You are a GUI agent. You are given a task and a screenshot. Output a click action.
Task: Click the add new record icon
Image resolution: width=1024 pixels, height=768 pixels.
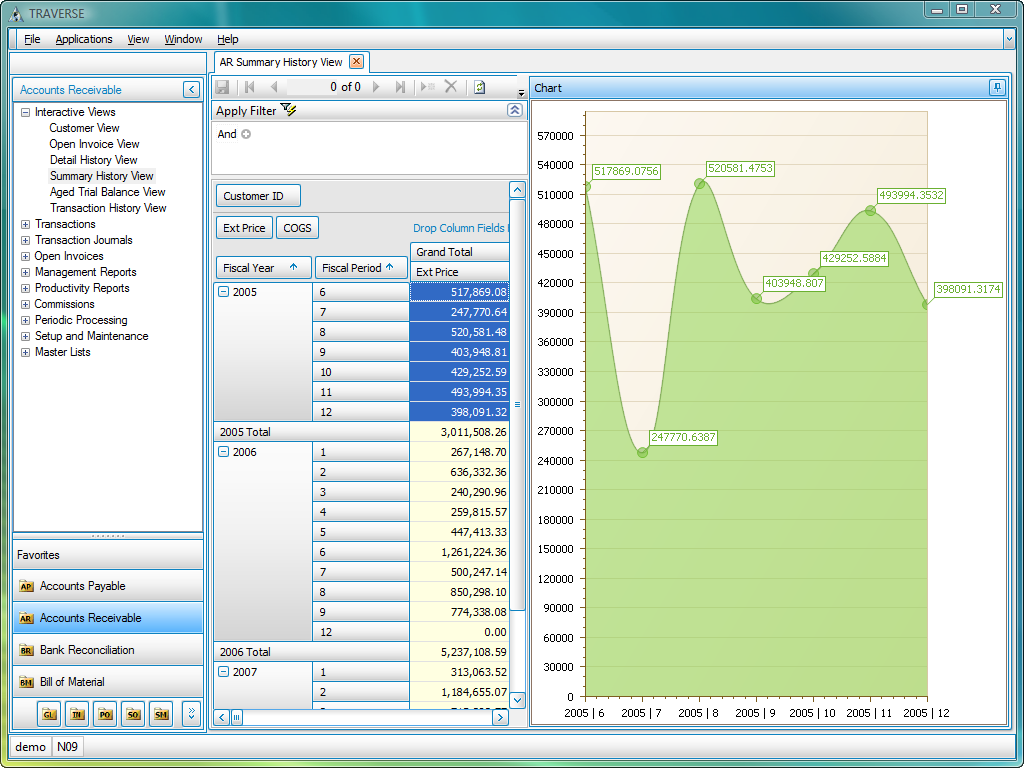(x=428, y=87)
